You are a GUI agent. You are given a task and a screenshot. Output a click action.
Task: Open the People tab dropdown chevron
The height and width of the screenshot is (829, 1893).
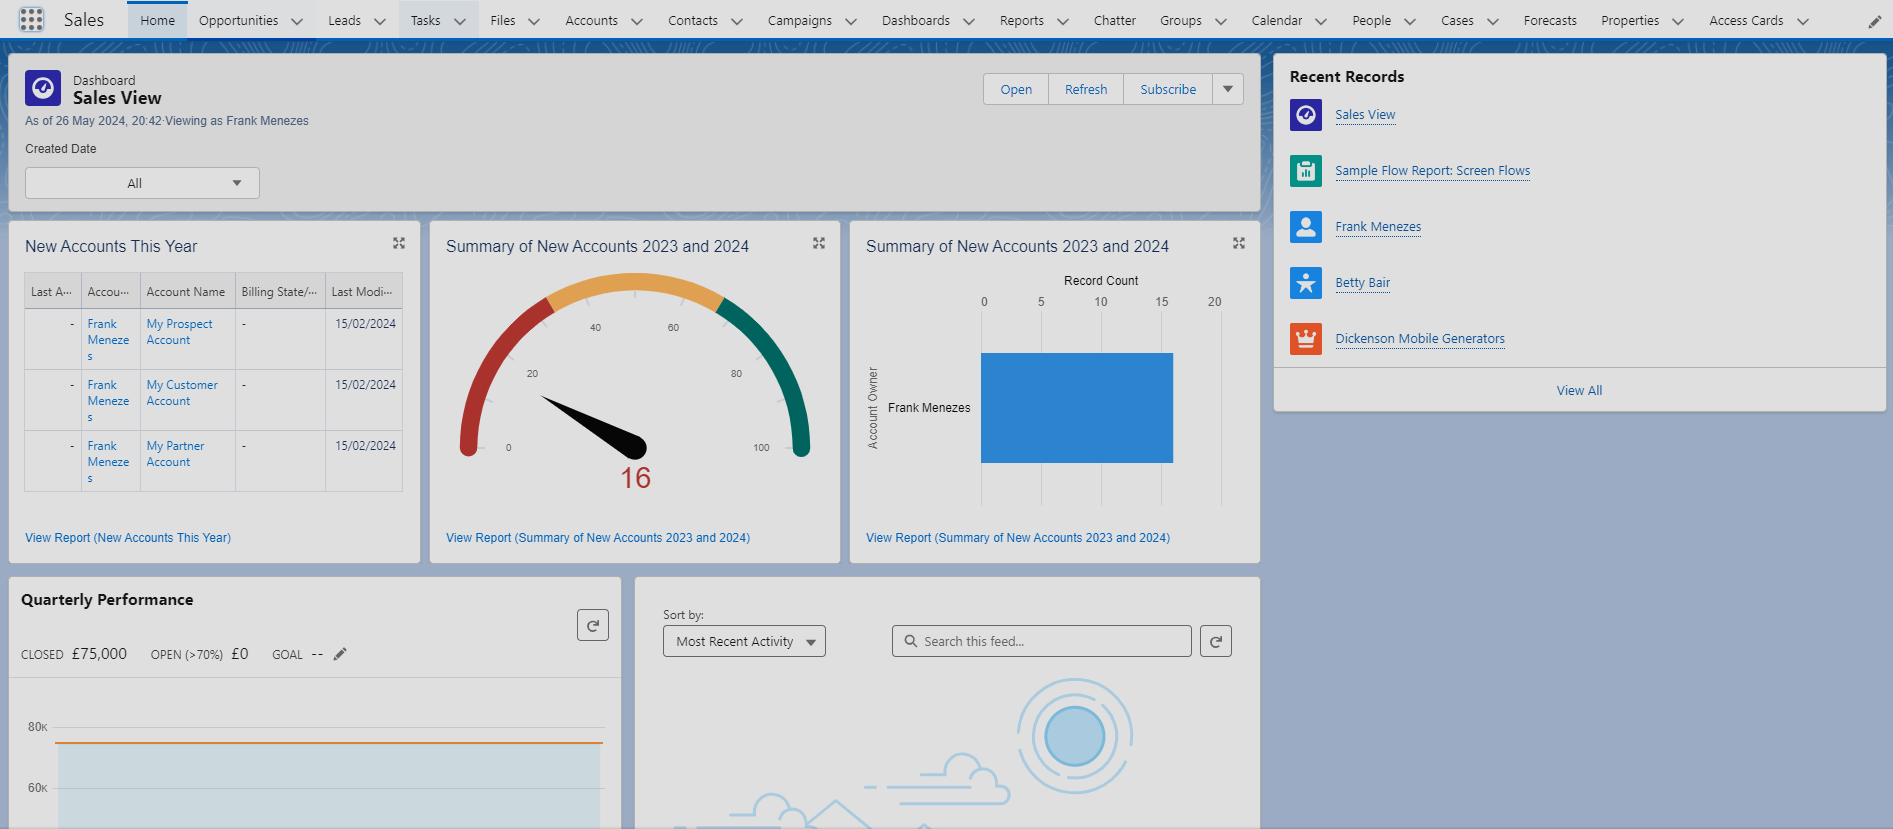pos(1410,21)
